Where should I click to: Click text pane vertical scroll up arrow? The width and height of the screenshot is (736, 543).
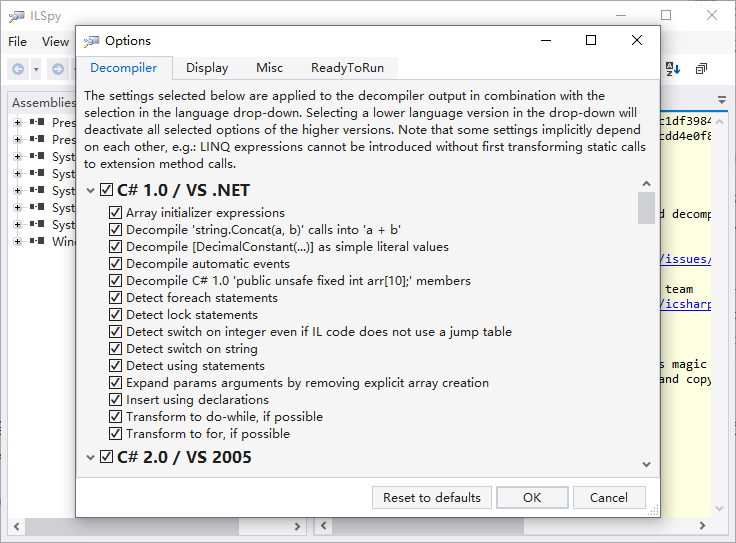click(x=720, y=121)
